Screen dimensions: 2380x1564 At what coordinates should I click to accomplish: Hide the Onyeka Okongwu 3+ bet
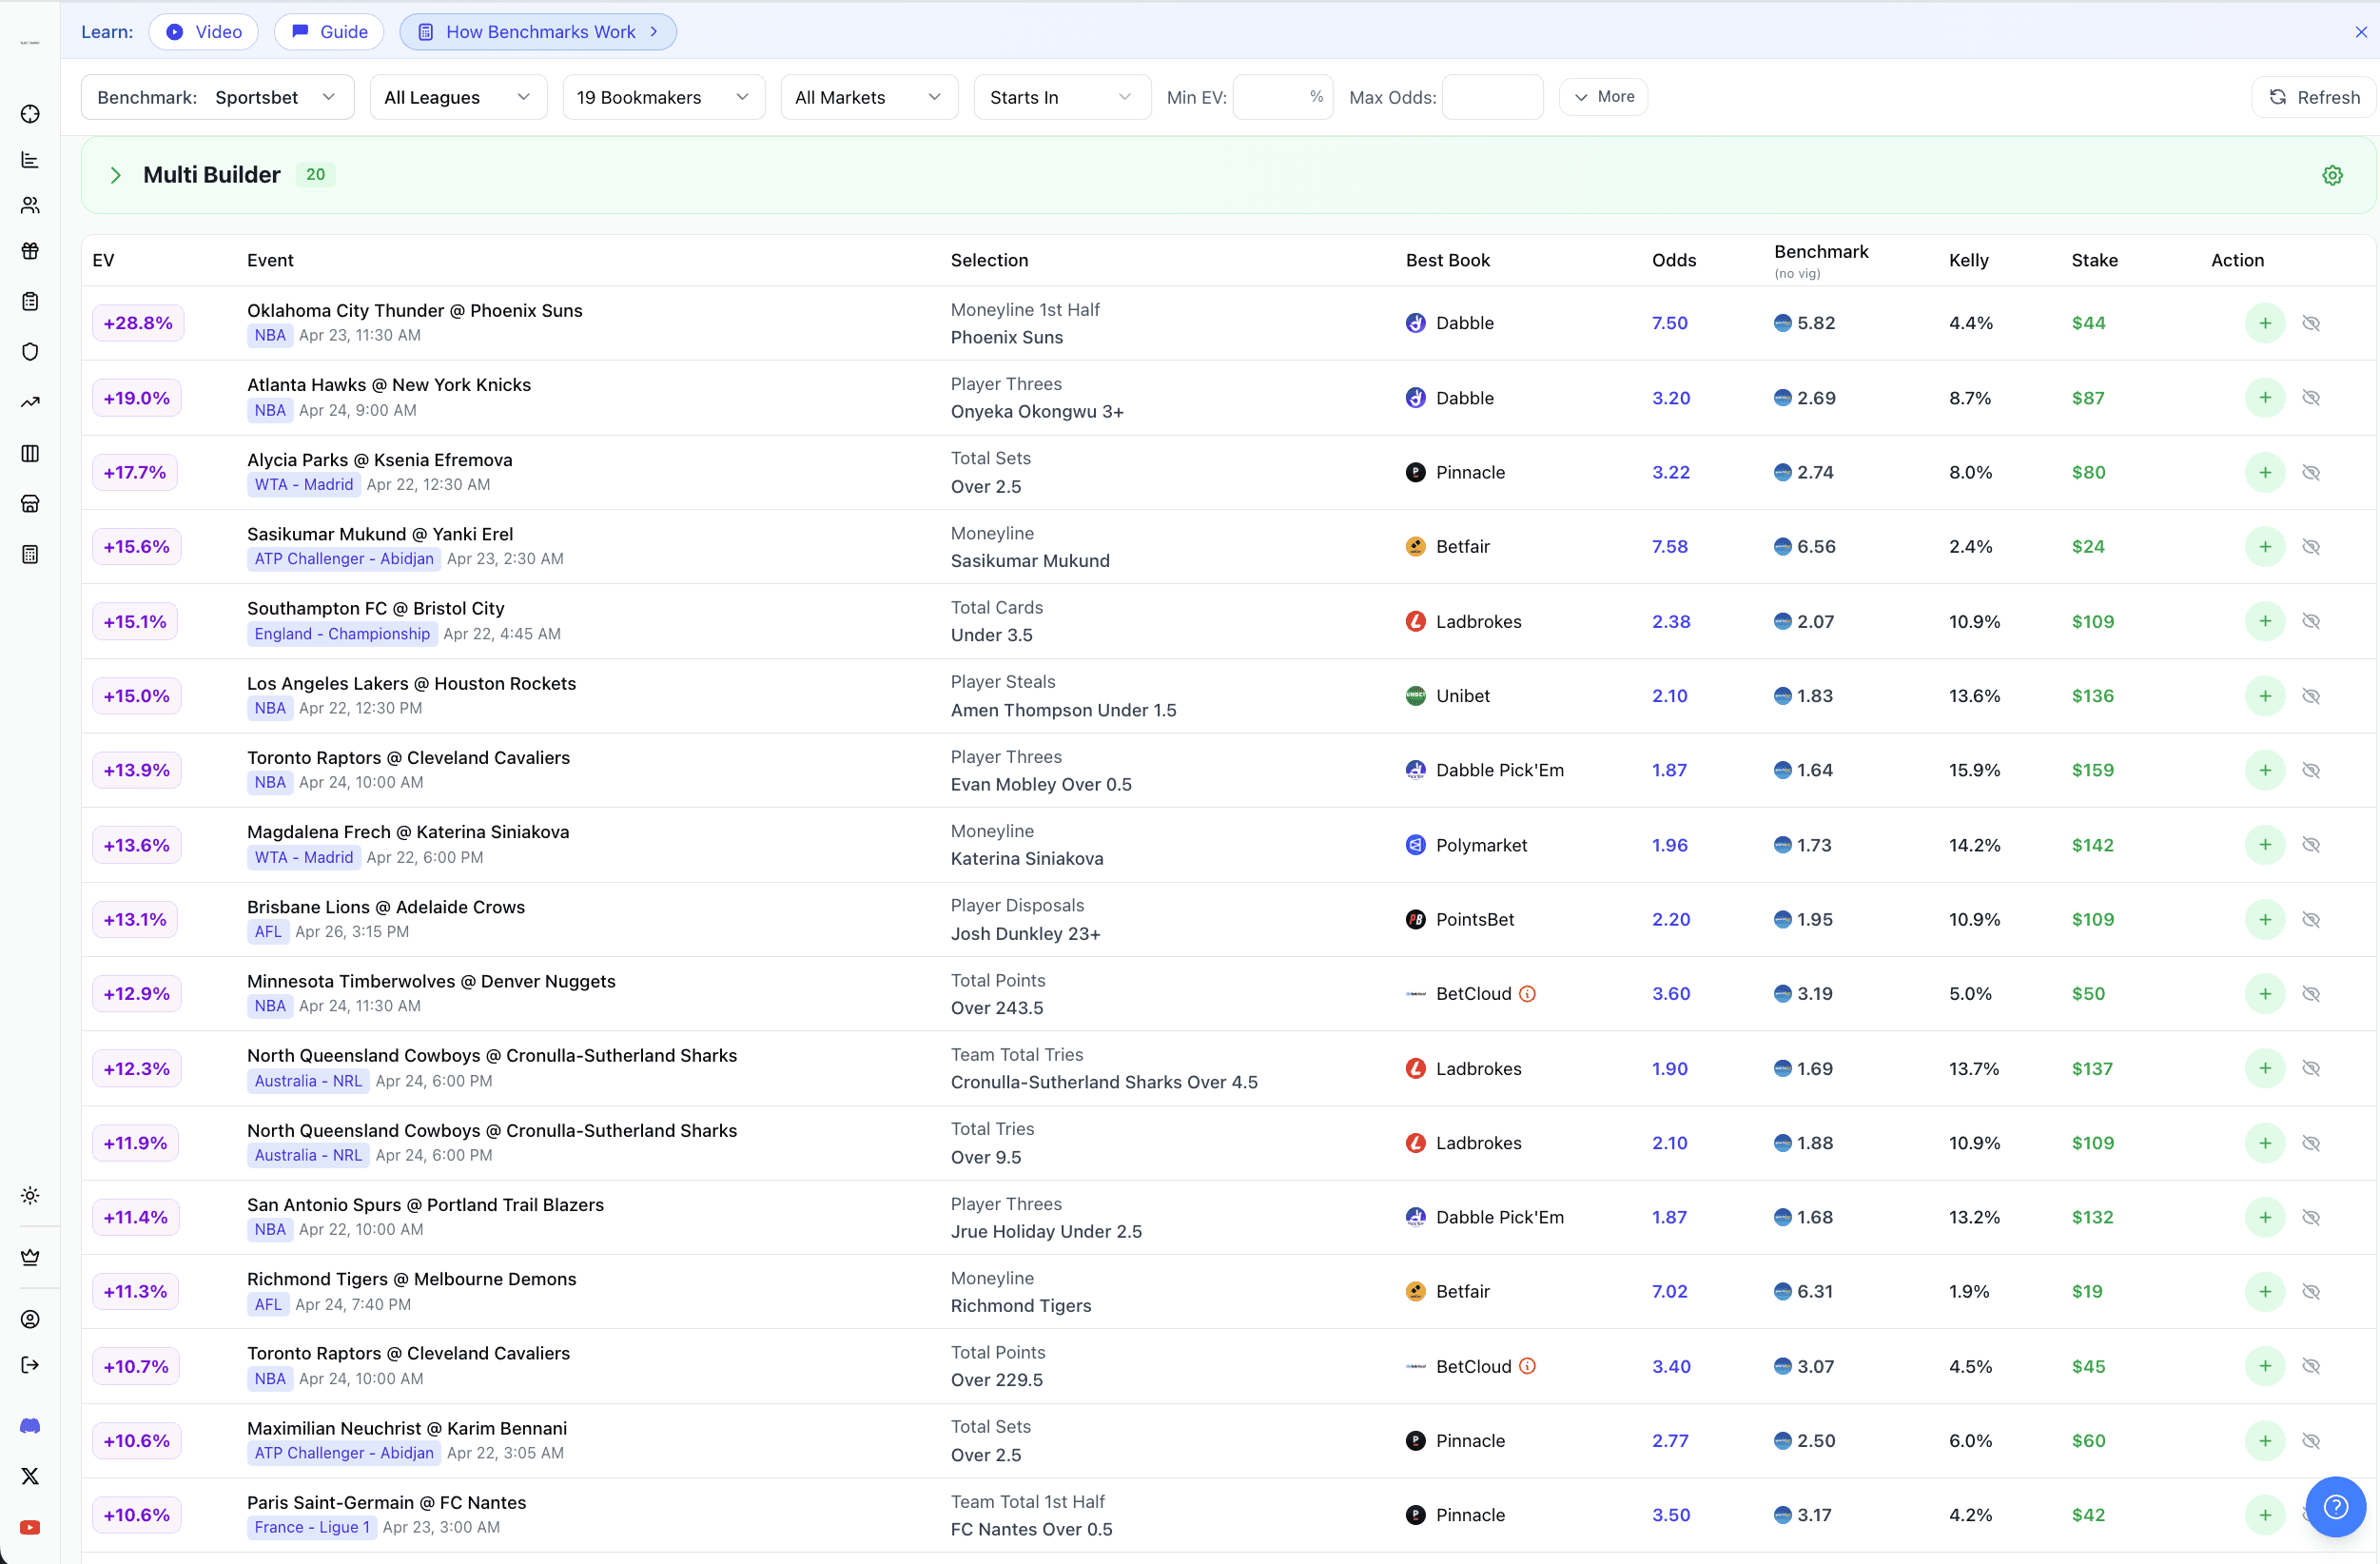2310,398
